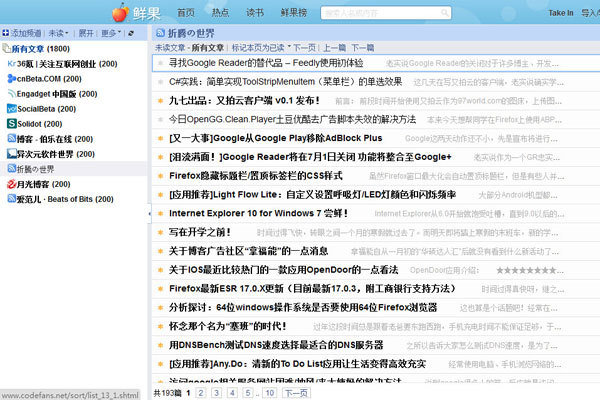Image resolution: width=600 pixels, height=400 pixels.
Task: Collapse the sidebar with the splitter arrow
Action: pos(149,213)
